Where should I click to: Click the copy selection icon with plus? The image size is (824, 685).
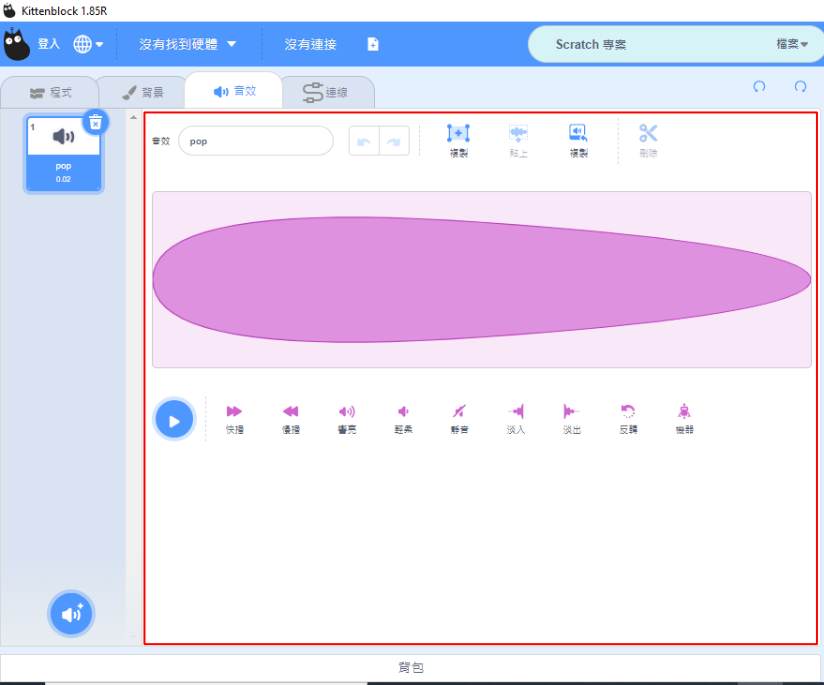coord(458,140)
